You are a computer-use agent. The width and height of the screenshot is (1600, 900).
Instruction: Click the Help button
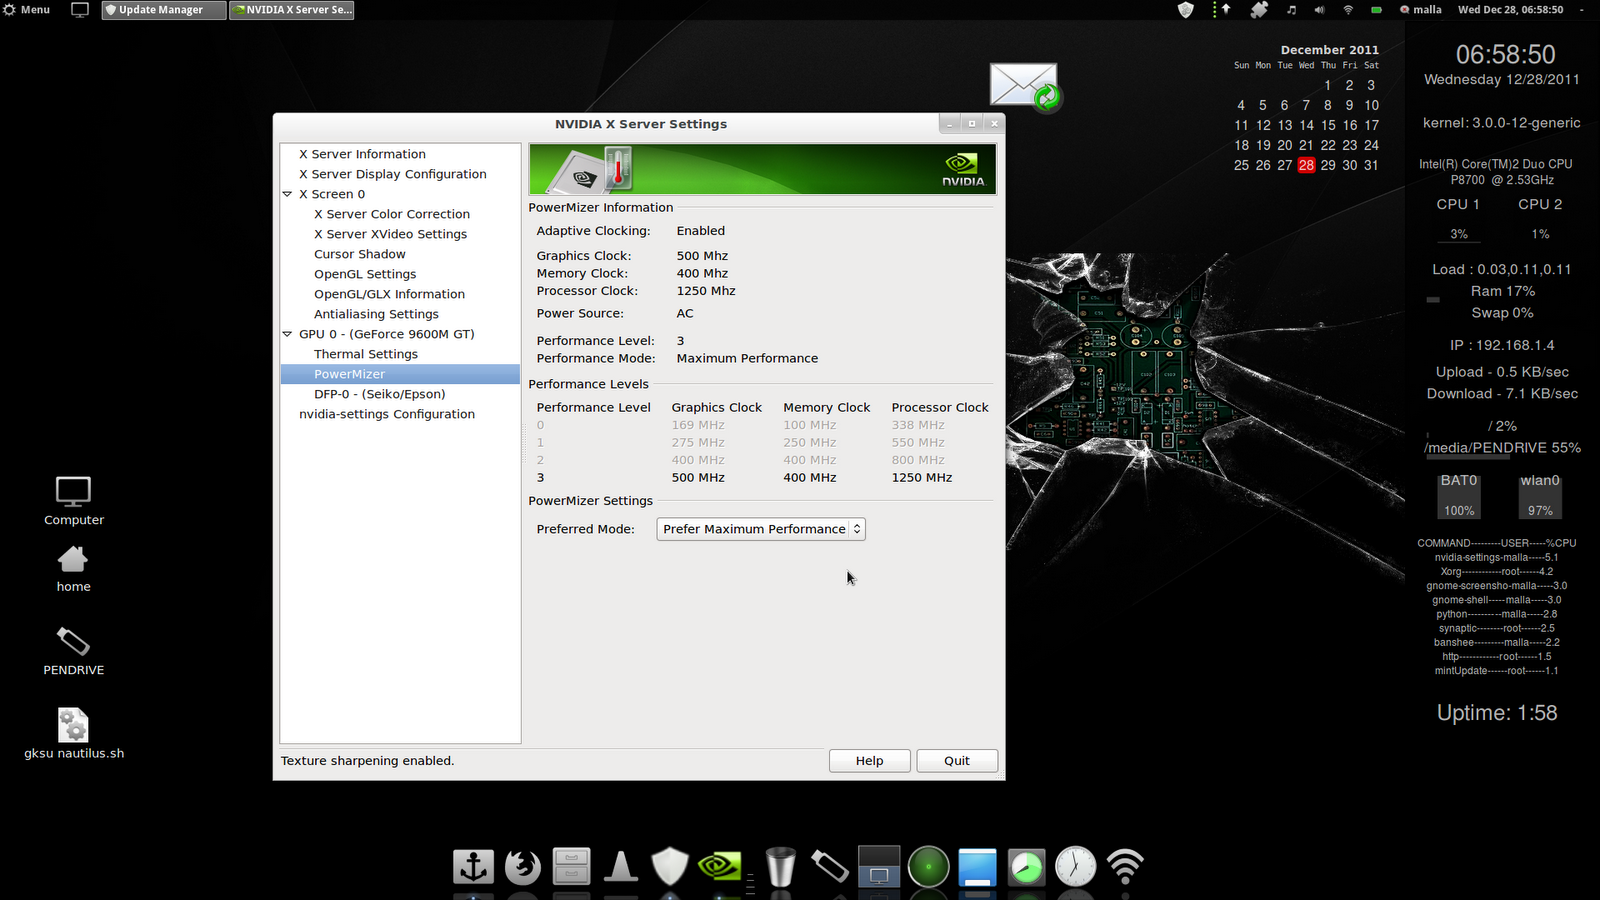(x=870, y=761)
